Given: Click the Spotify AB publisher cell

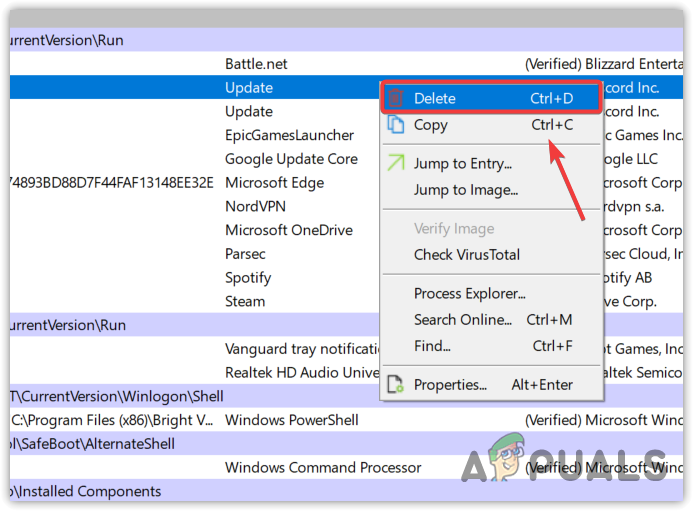Looking at the screenshot, I should [x=628, y=278].
